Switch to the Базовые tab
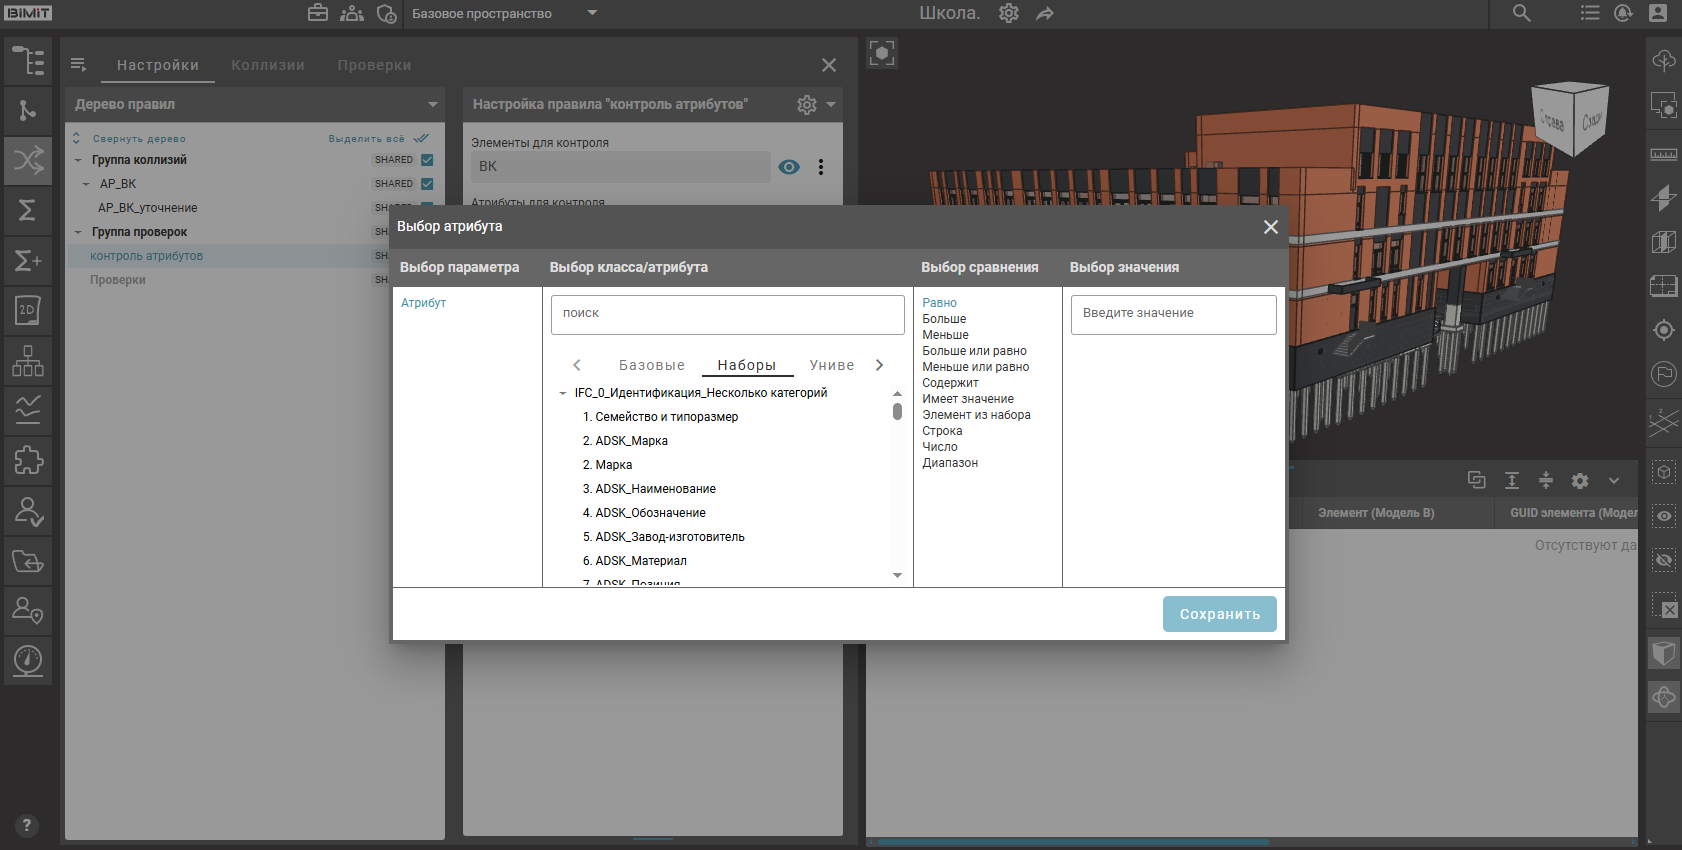This screenshot has width=1682, height=850. coord(651,365)
